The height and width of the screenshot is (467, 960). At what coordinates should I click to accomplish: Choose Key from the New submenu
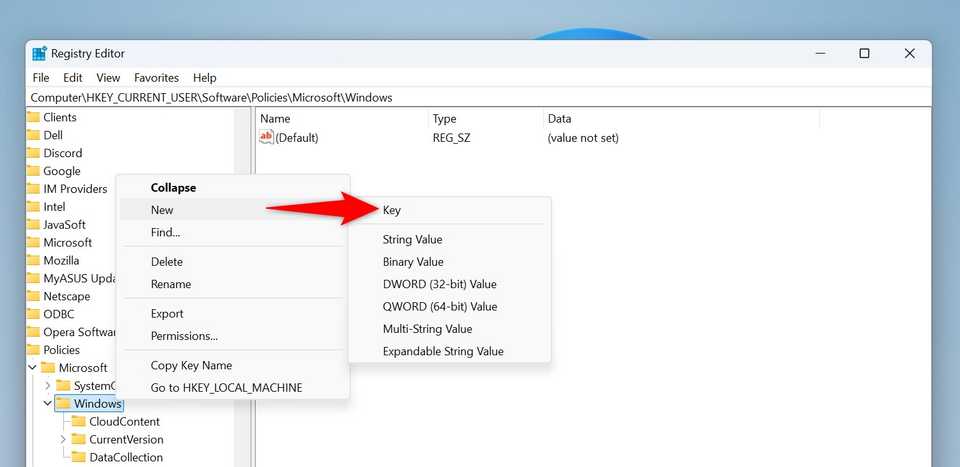(x=392, y=211)
